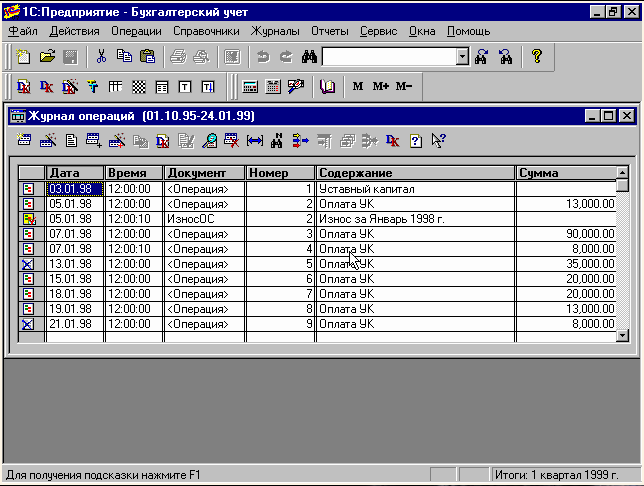The image size is (644, 486).
Task: Click the blue double-arrow interval icon
Action: [x=255, y=141]
